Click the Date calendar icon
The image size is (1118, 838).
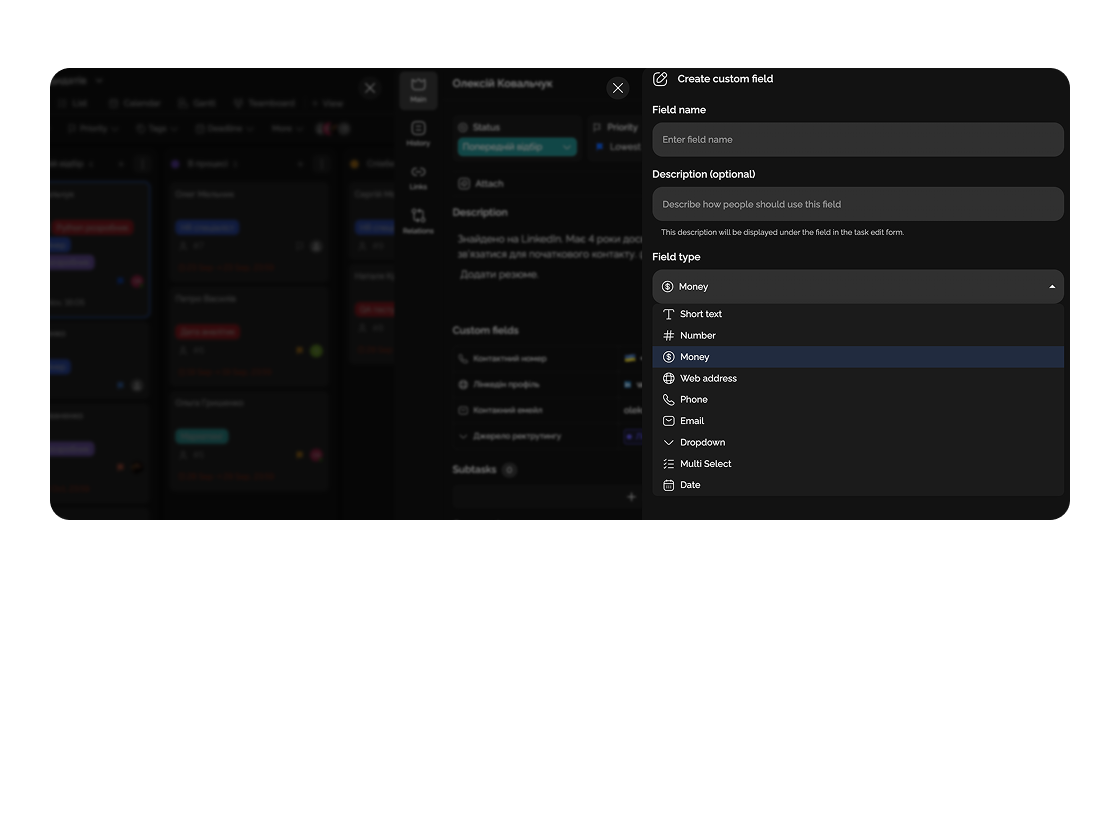[x=669, y=485]
